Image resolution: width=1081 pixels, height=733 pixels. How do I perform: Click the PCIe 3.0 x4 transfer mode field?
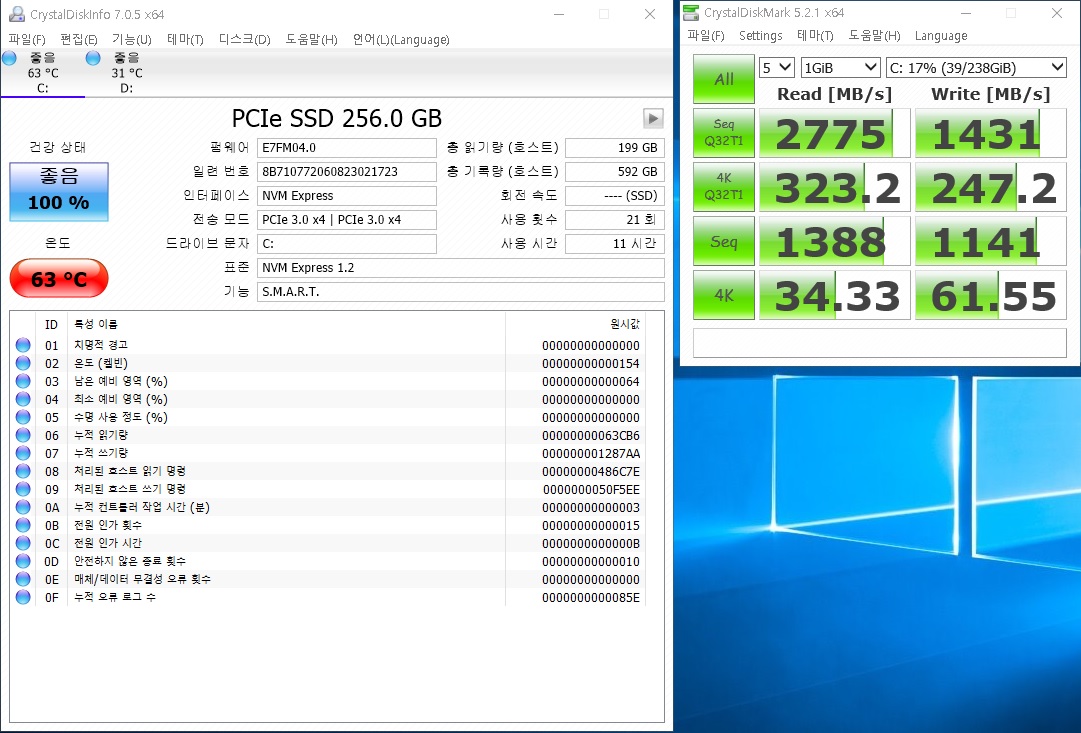347,220
